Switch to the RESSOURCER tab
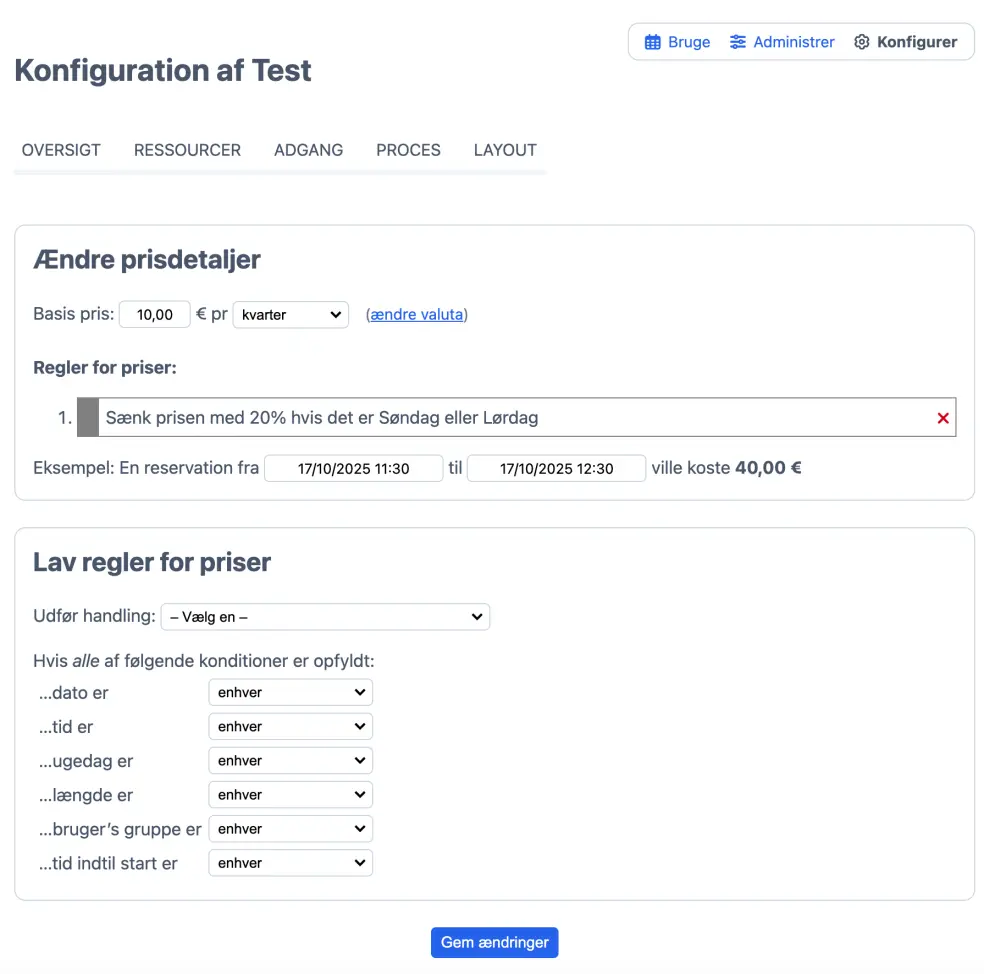 tap(187, 150)
